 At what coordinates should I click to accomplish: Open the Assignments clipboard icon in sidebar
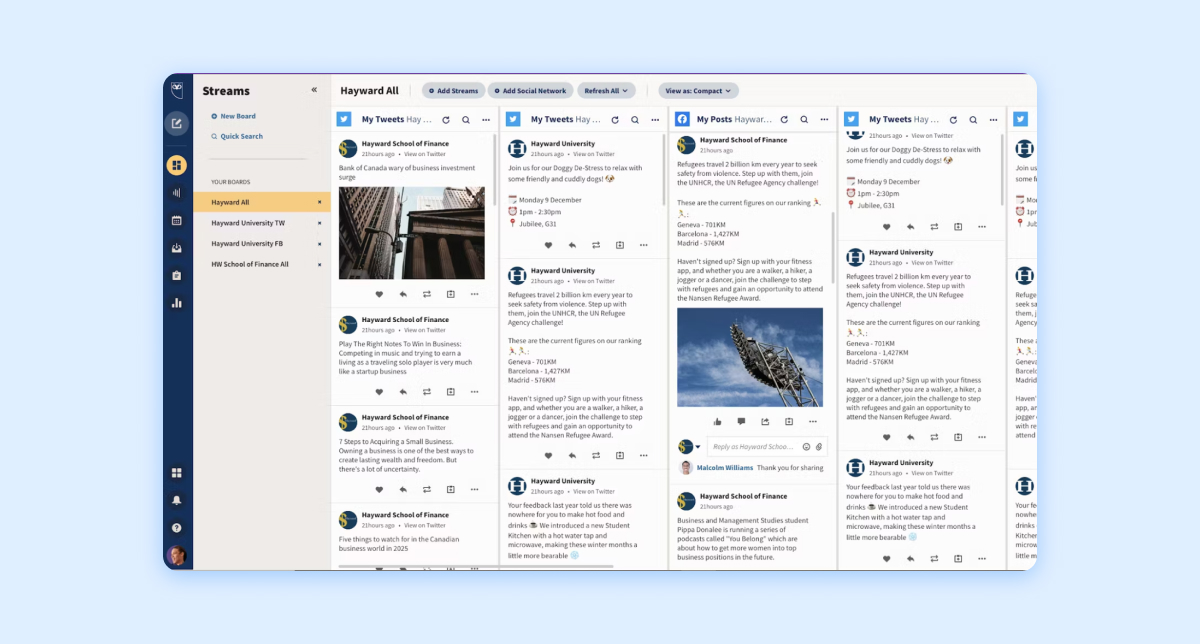click(177, 275)
